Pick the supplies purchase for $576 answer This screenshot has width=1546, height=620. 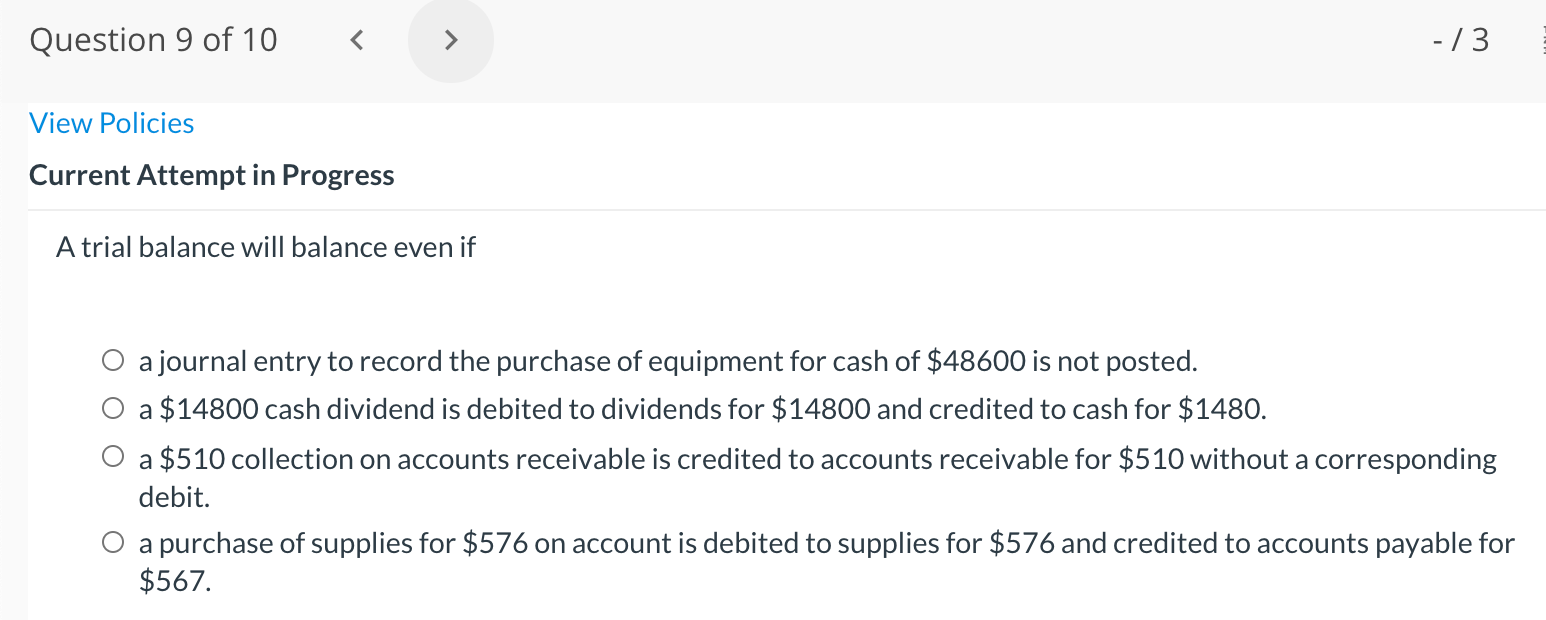(x=112, y=541)
